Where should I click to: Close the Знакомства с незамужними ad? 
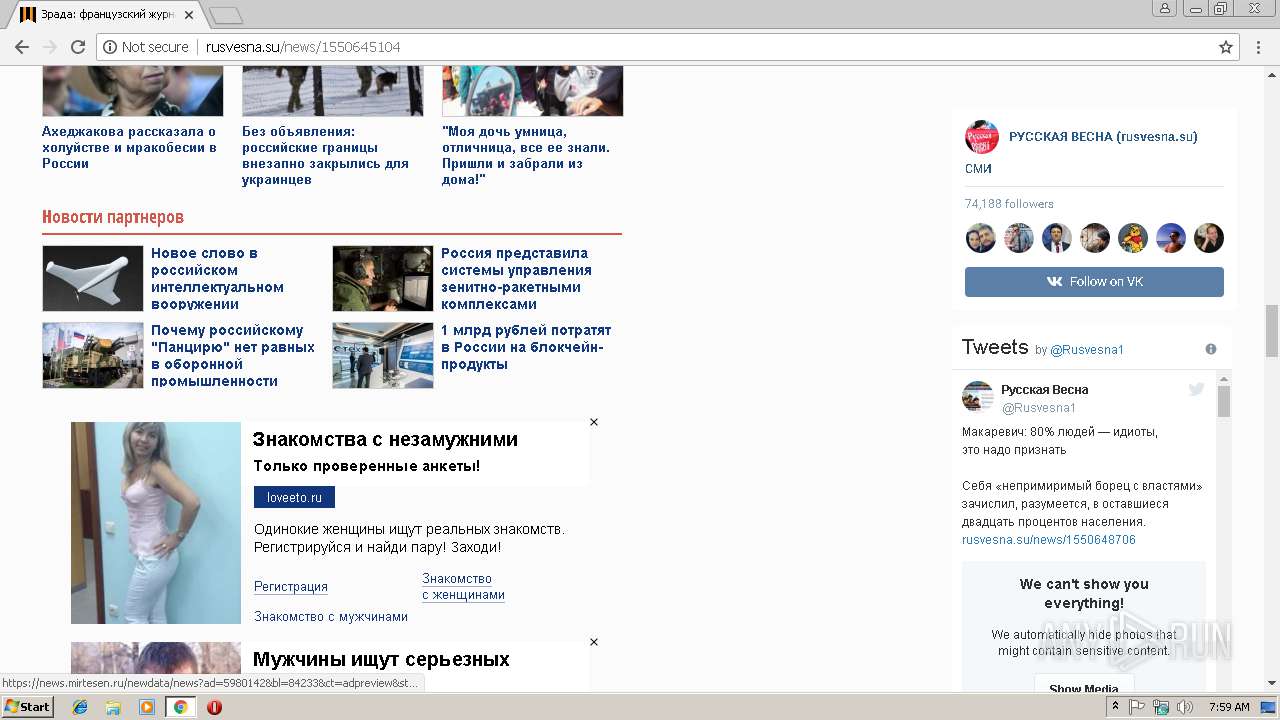[x=594, y=422]
